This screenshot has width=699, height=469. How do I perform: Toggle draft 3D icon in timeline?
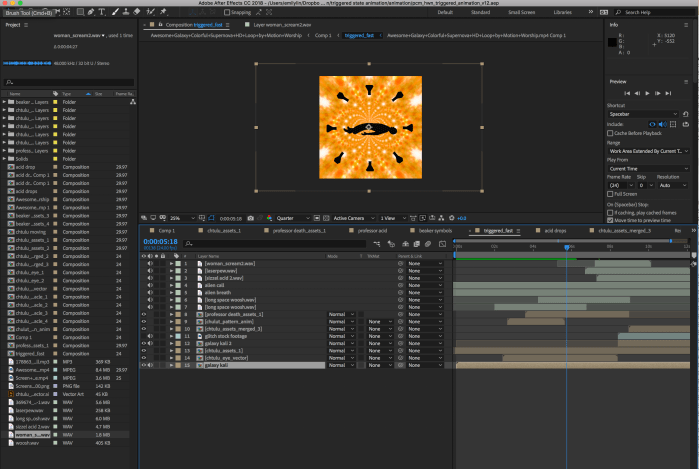(x=391, y=244)
